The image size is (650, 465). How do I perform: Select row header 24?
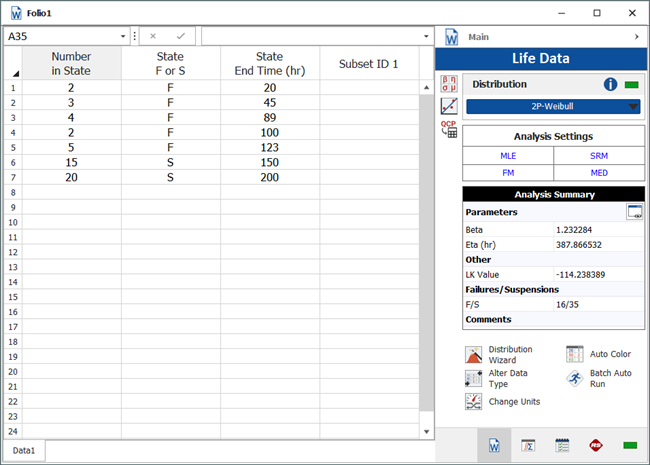[x=13, y=431]
